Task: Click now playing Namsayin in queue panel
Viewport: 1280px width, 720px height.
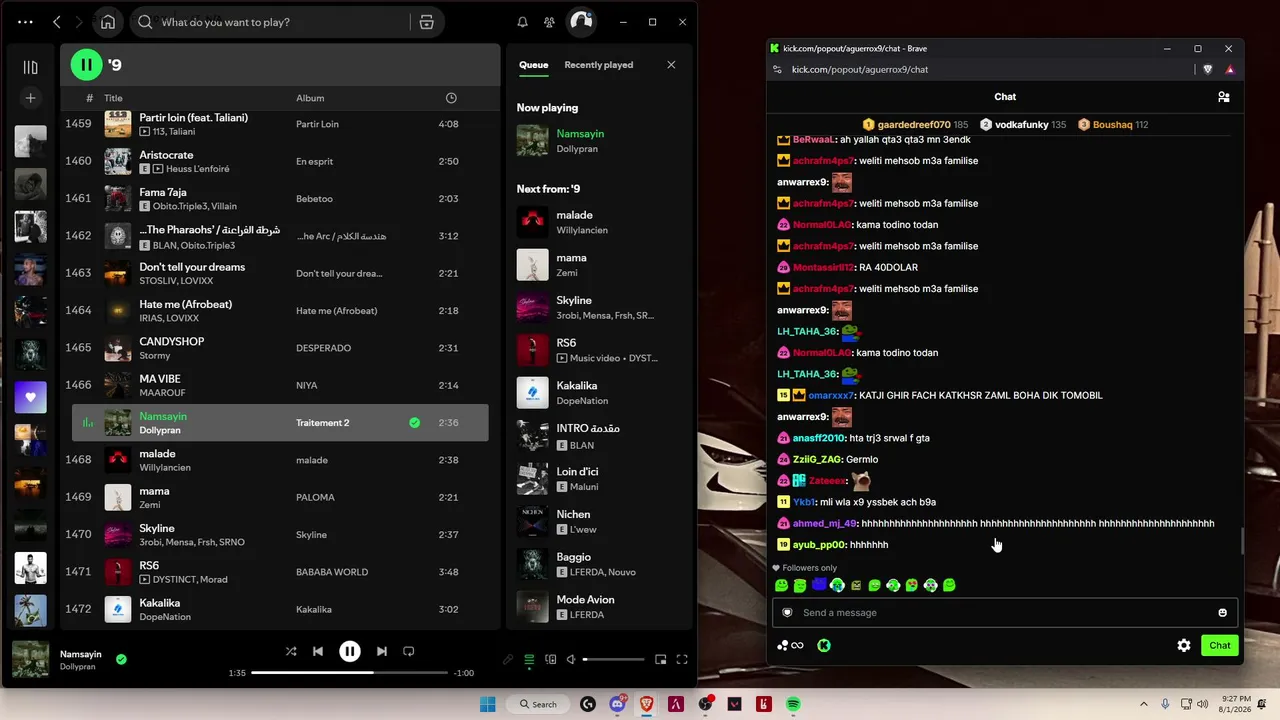Action: click(x=580, y=133)
